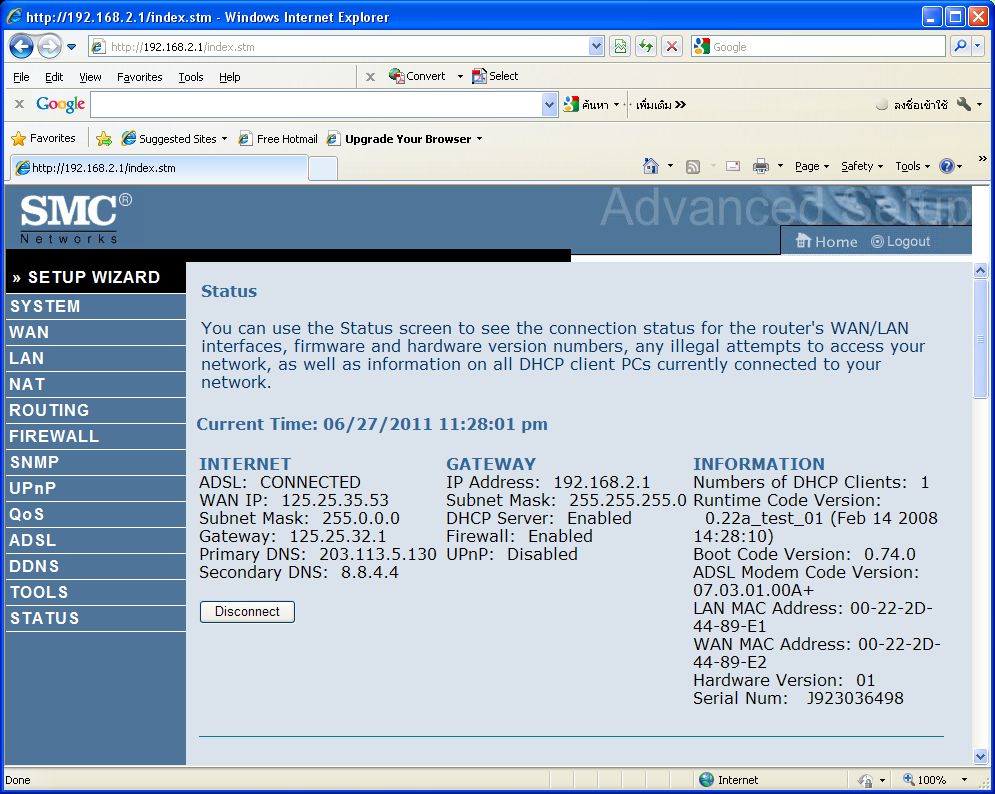The height and width of the screenshot is (794, 995).
Task: Open SETUP WIZARD in sidebar
Action: 95,277
